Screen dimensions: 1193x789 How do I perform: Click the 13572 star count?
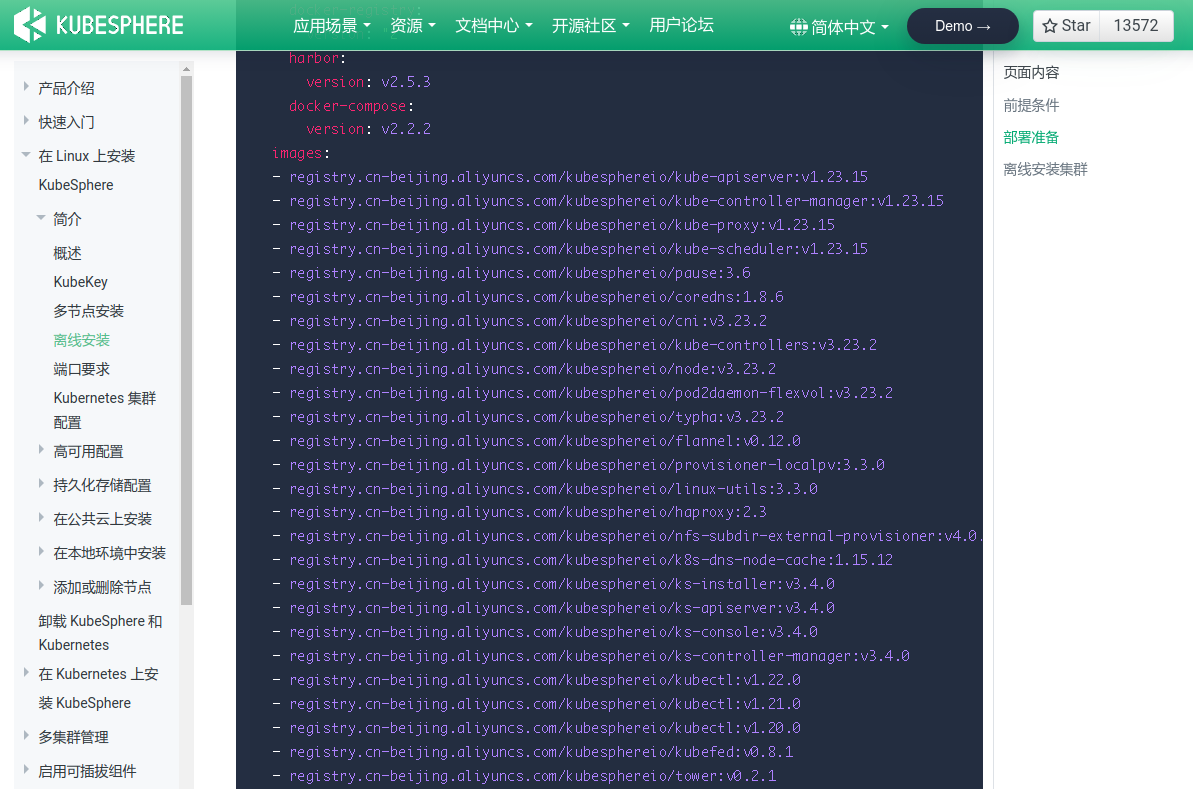coord(1136,26)
